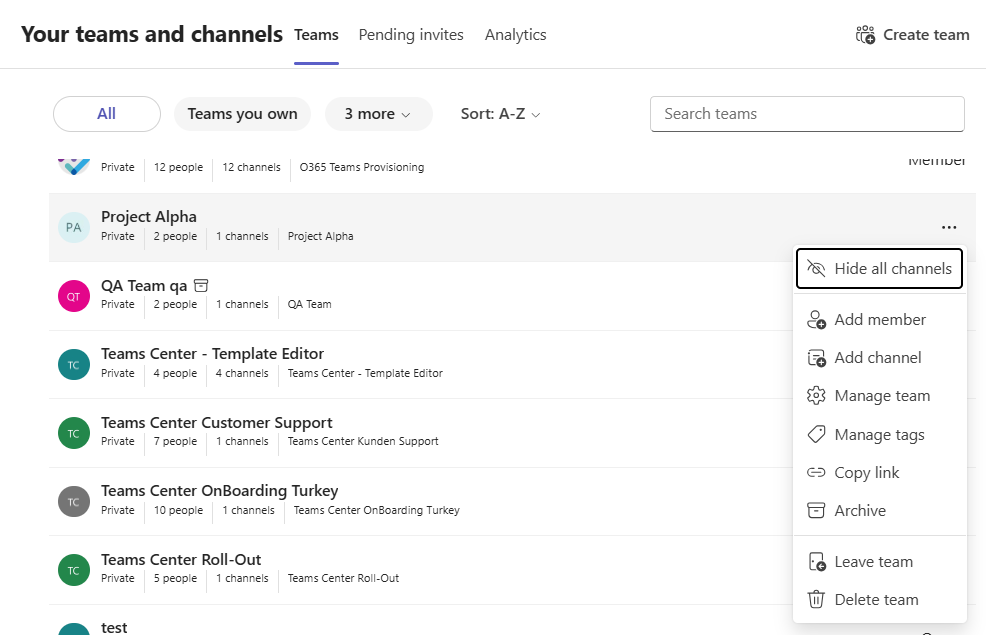986x635 pixels.
Task: Select the All filter pill
Action: 106,114
